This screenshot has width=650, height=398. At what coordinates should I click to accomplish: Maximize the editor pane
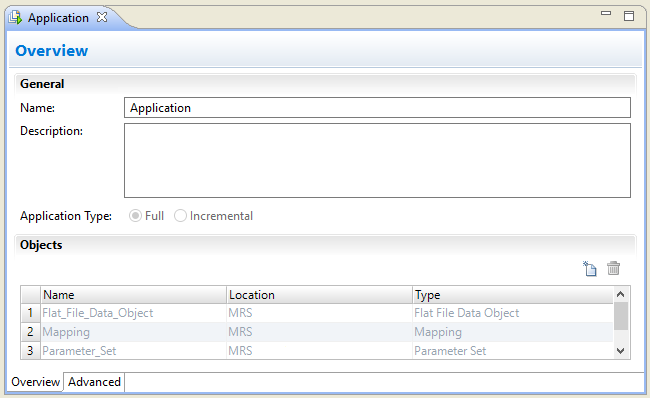click(629, 16)
